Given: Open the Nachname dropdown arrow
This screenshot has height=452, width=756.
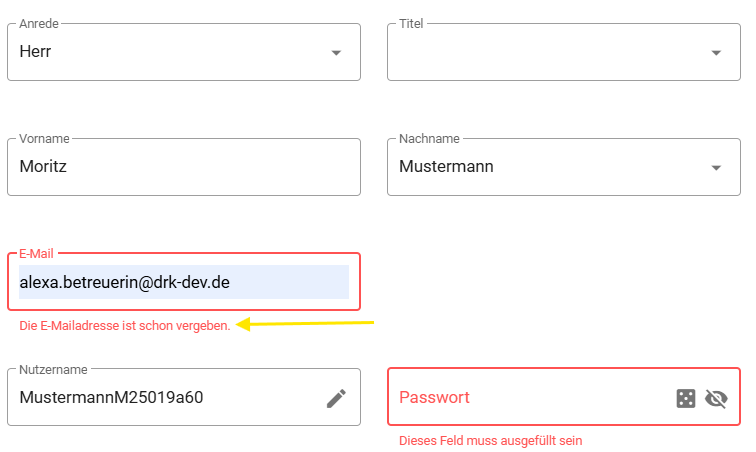Looking at the screenshot, I should point(716,168).
